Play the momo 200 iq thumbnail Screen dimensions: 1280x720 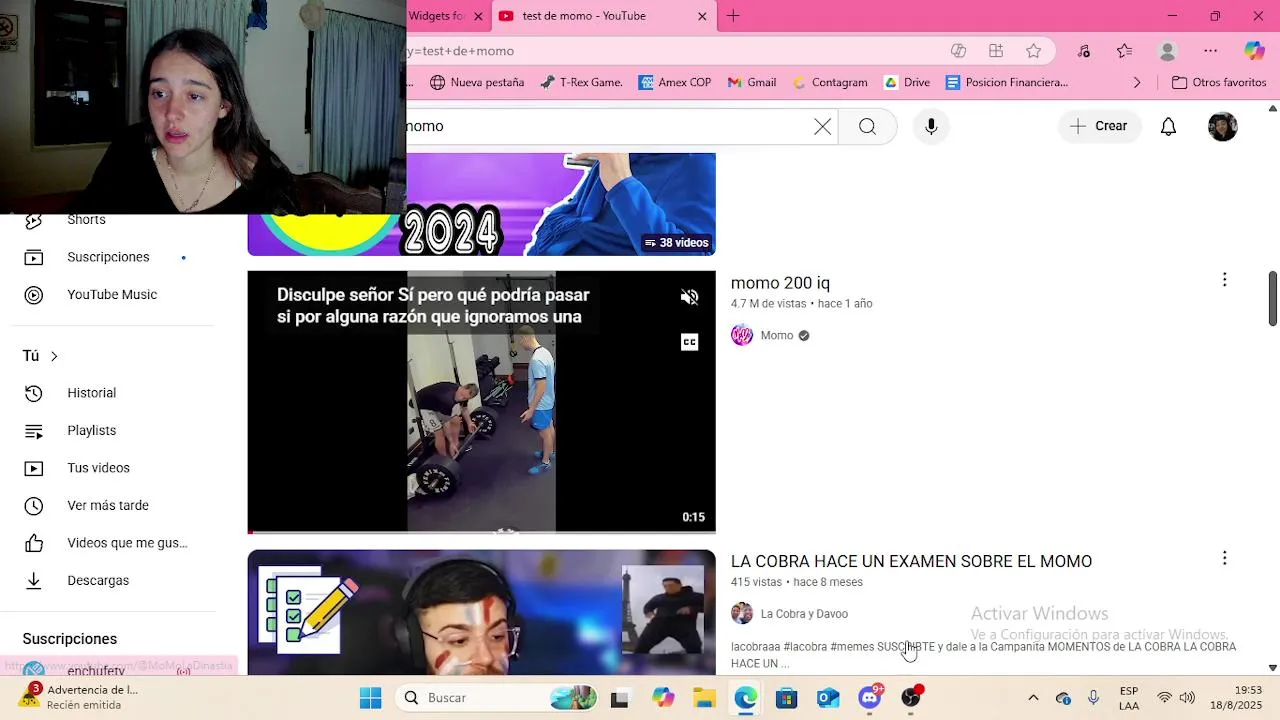click(481, 401)
